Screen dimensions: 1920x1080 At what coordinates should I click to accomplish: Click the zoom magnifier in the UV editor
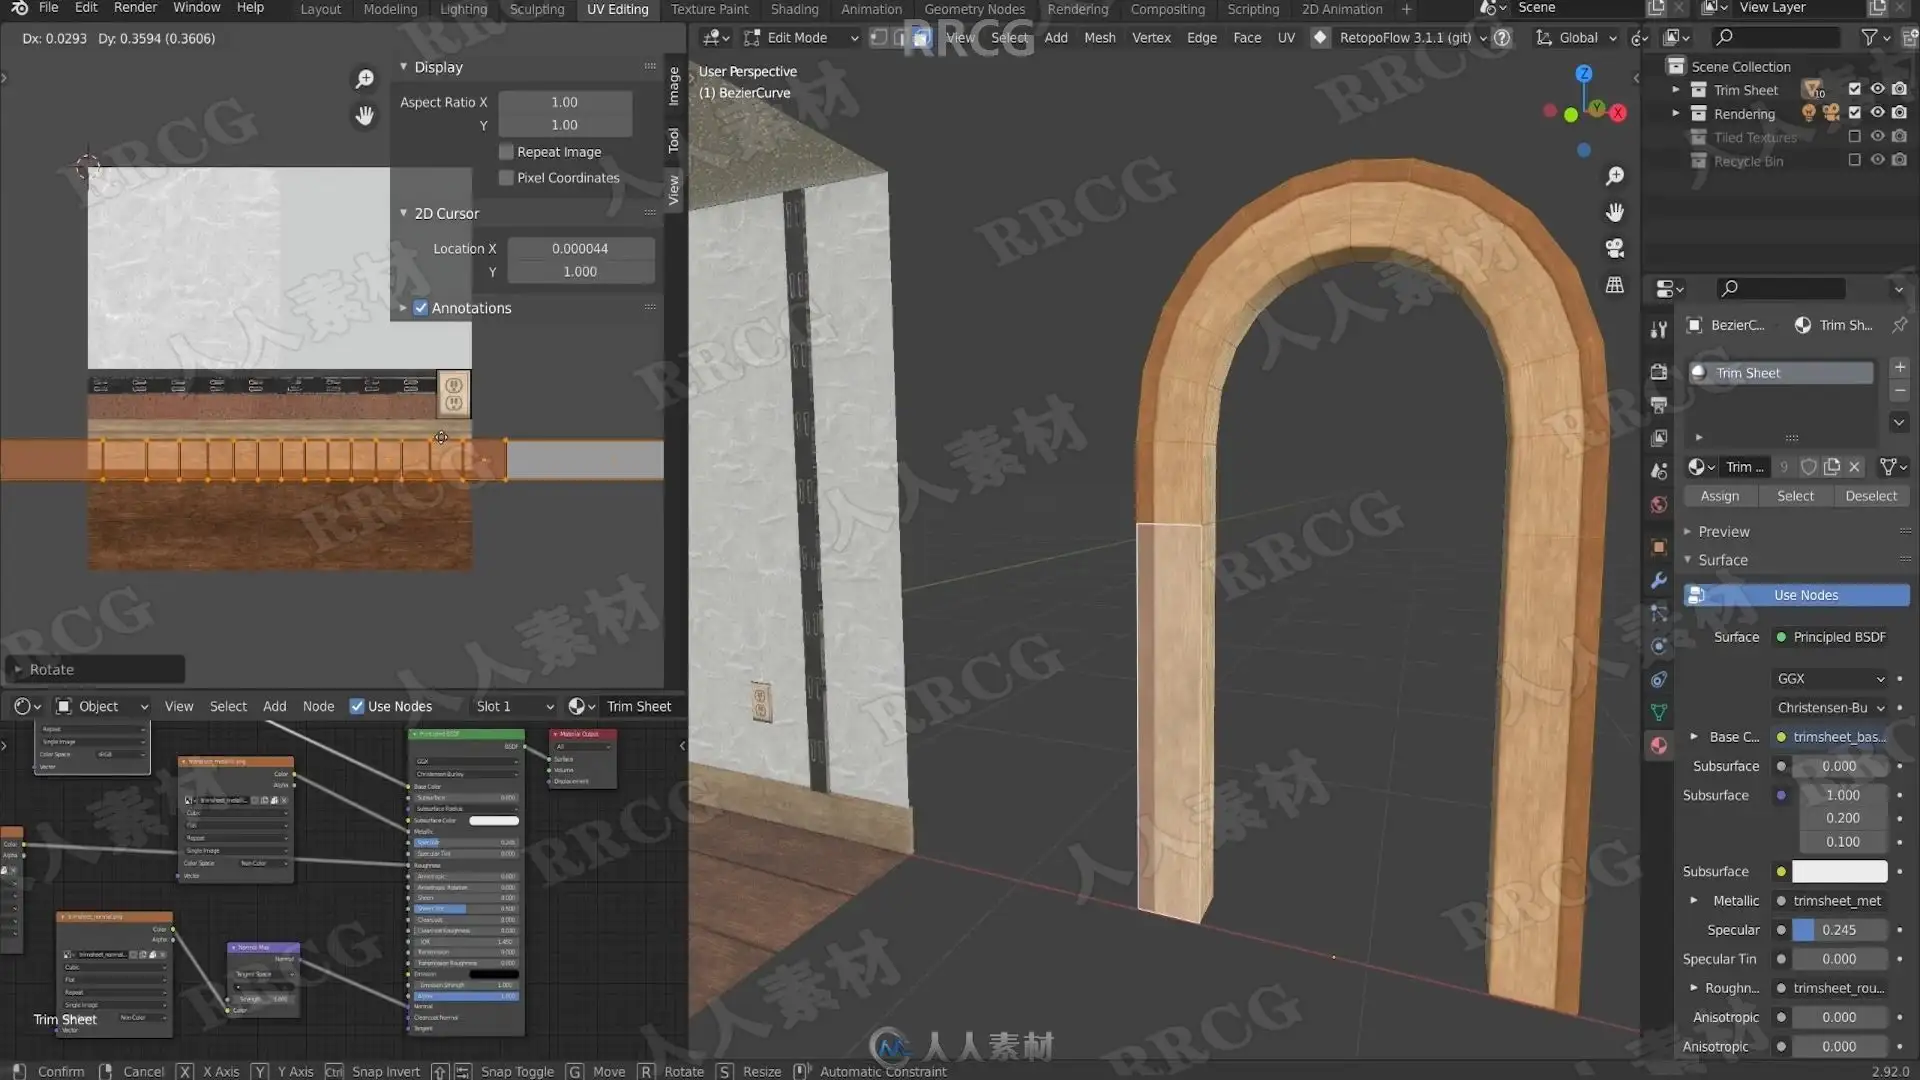pyautogui.click(x=365, y=78)
